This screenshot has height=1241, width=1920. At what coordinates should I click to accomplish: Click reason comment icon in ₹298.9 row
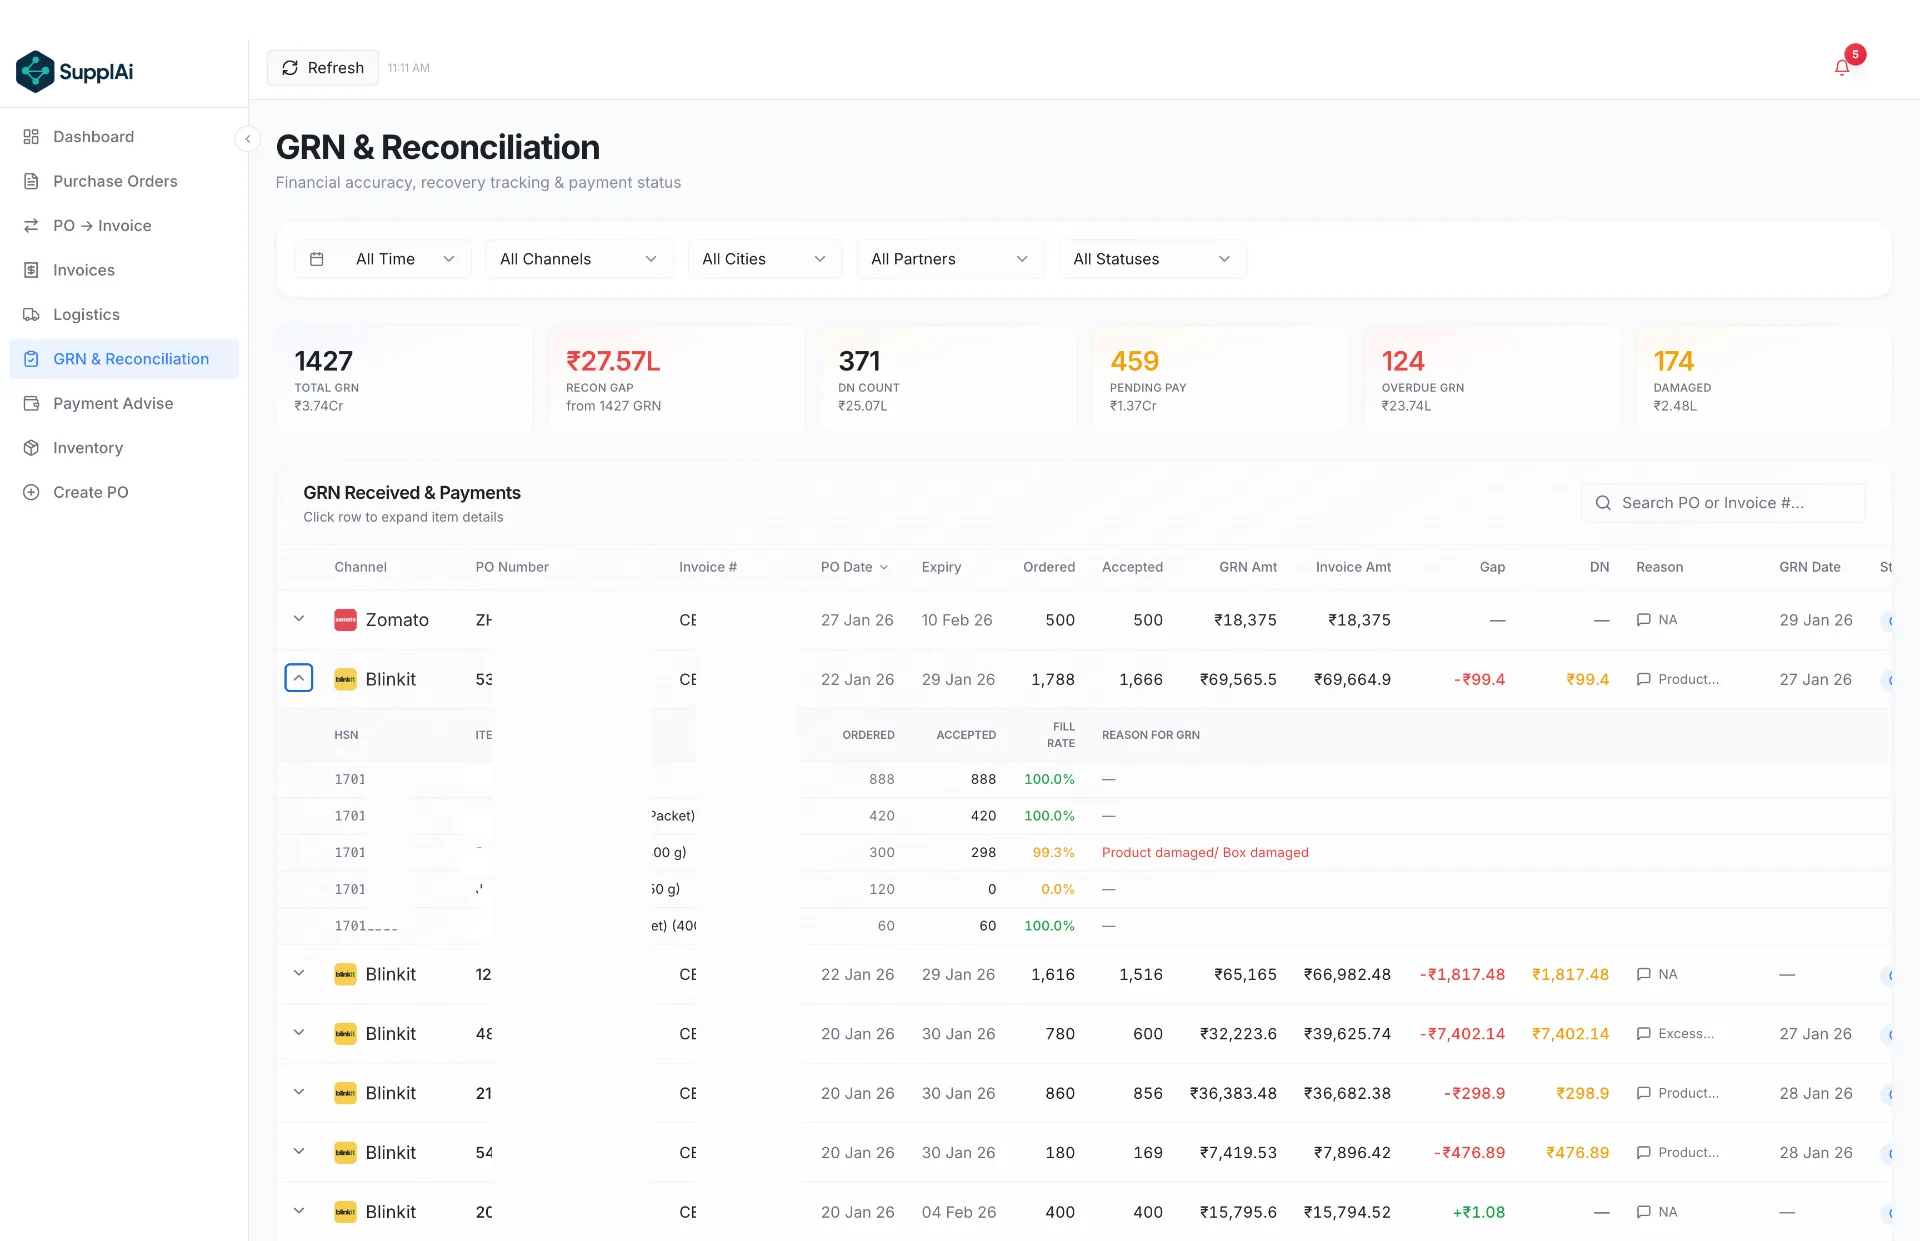(x=1643, y=1093)
